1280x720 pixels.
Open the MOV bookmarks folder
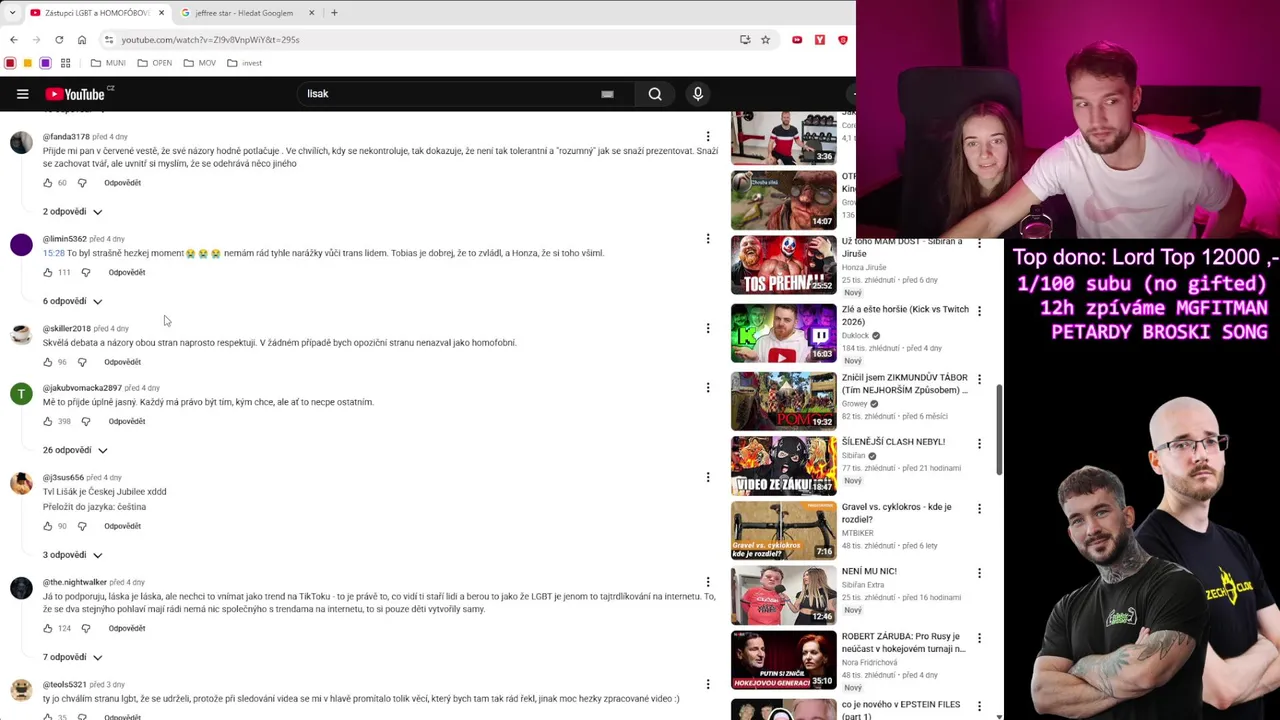199,63
